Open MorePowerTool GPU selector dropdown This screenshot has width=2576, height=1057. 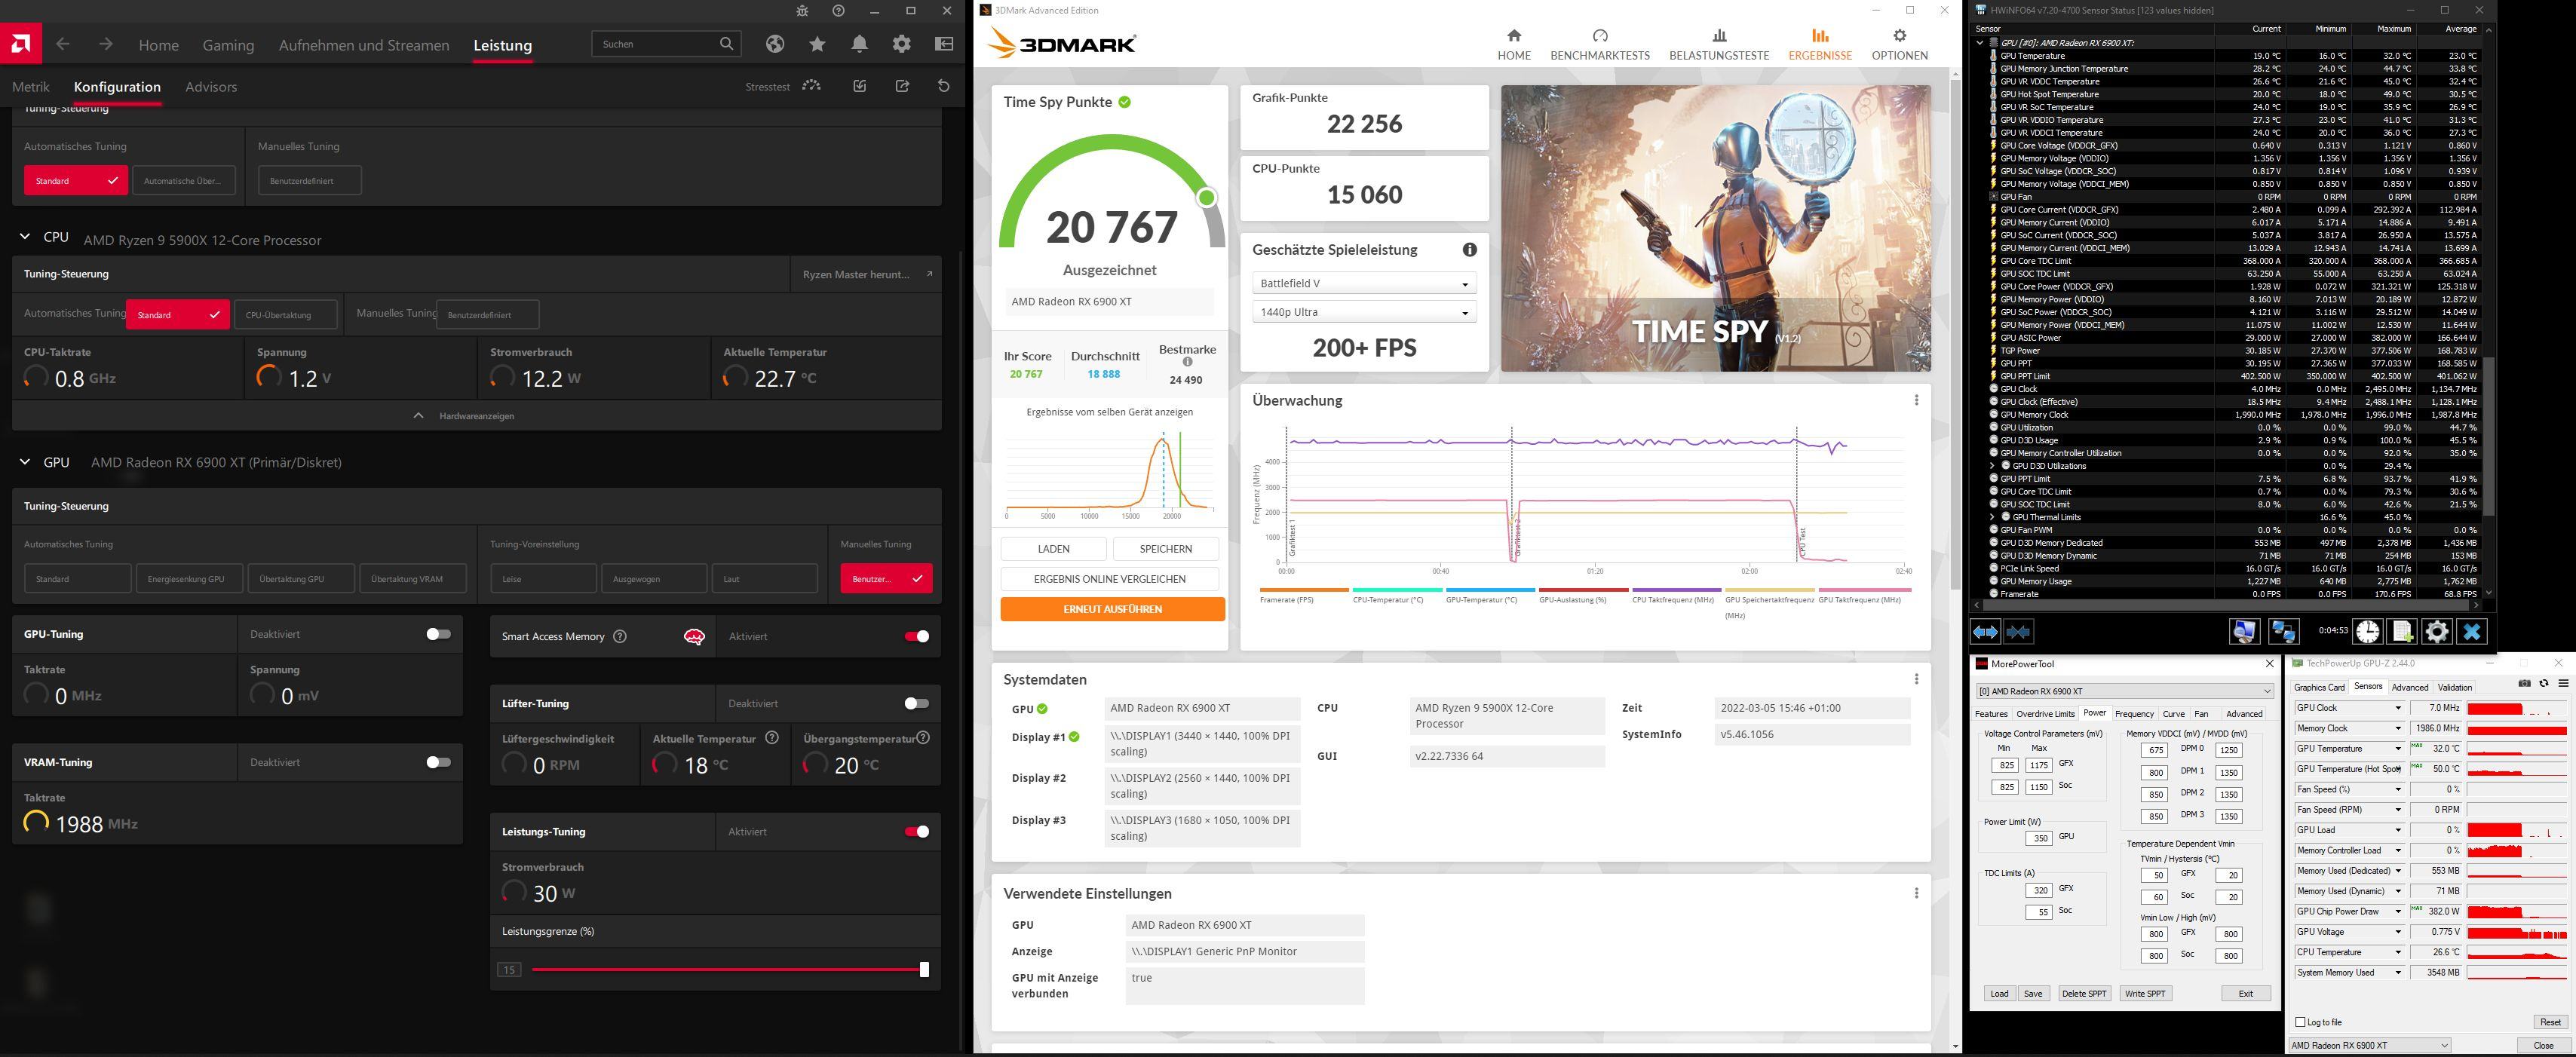[x=2124, y=691]
